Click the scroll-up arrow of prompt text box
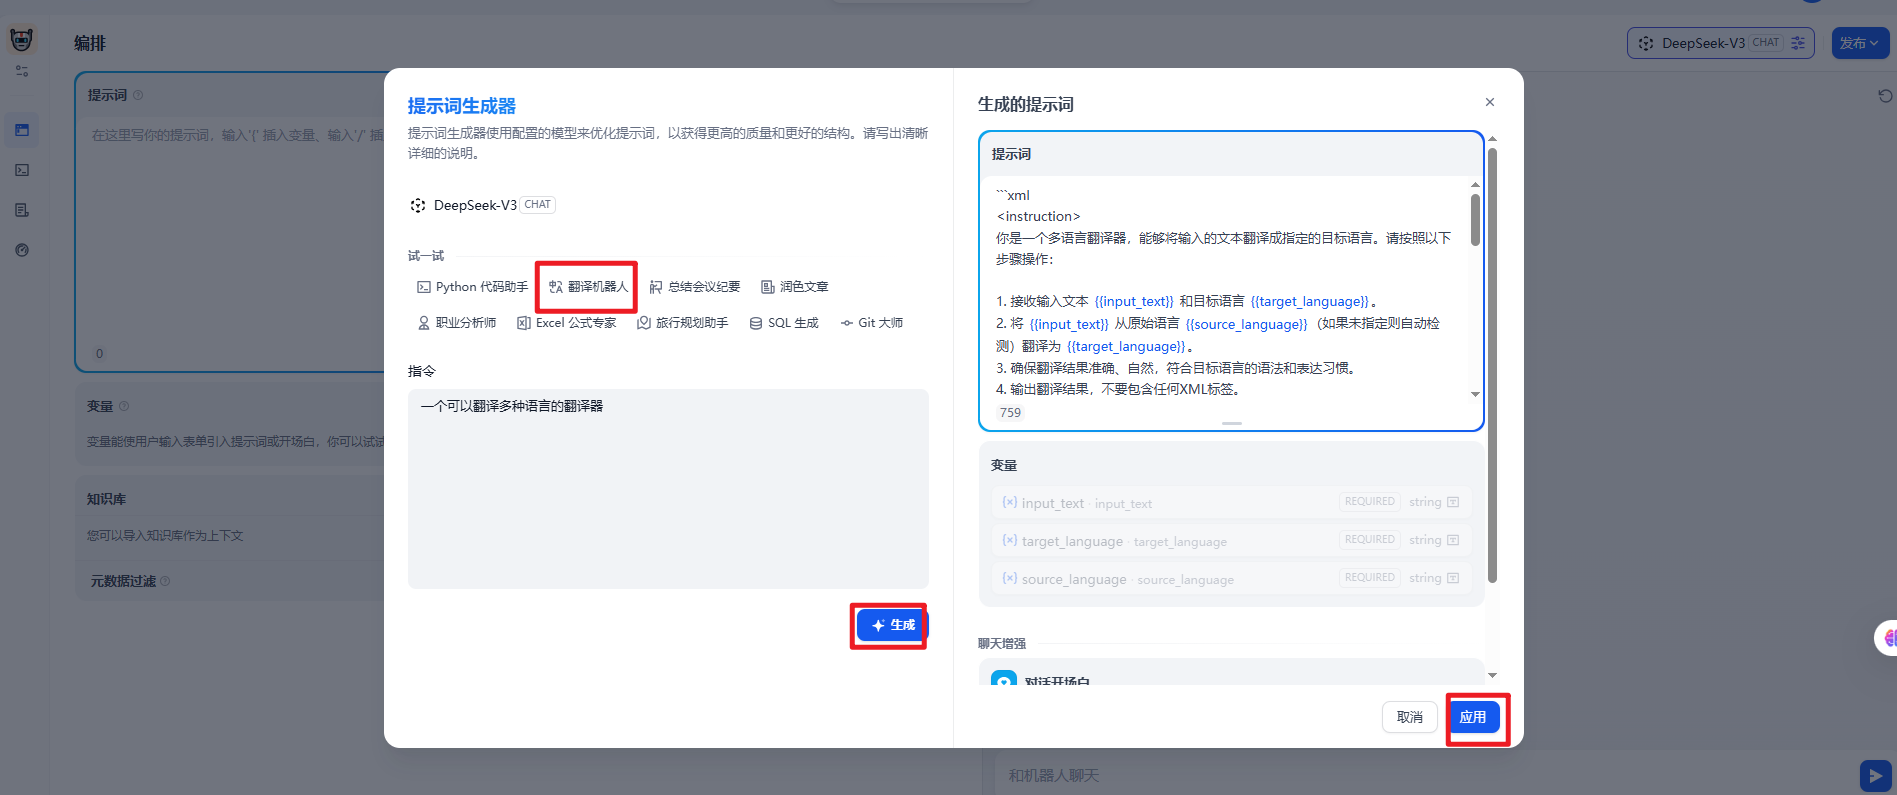 1475,185
